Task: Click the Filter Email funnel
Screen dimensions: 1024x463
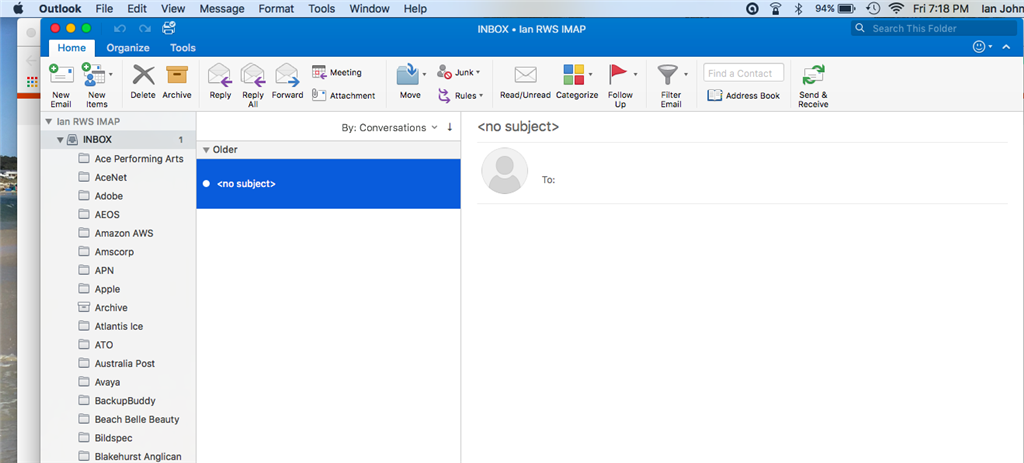Action: 667,74
